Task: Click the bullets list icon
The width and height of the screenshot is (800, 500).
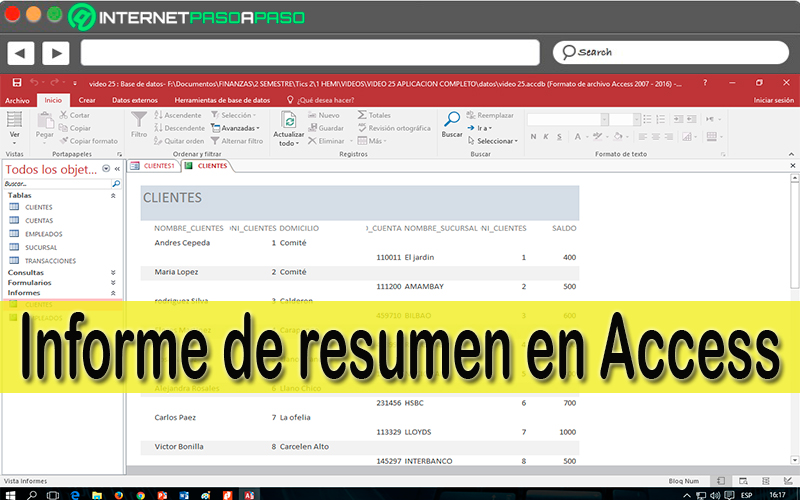Action: (647, 119)
